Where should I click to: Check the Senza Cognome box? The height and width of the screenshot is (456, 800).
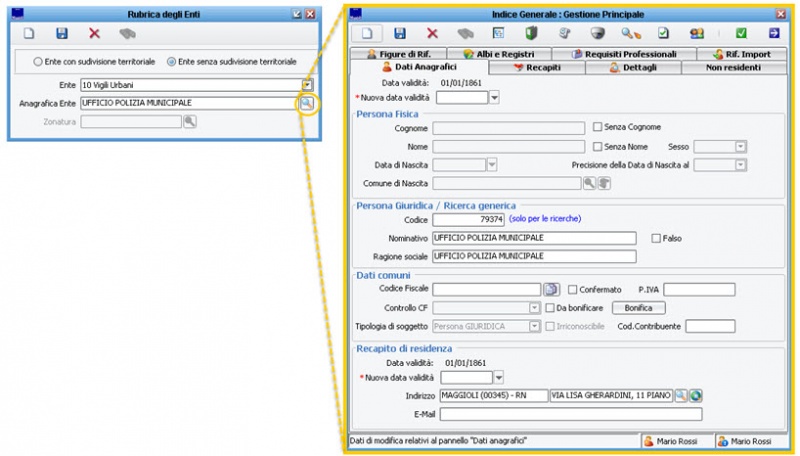pos(597,126)
